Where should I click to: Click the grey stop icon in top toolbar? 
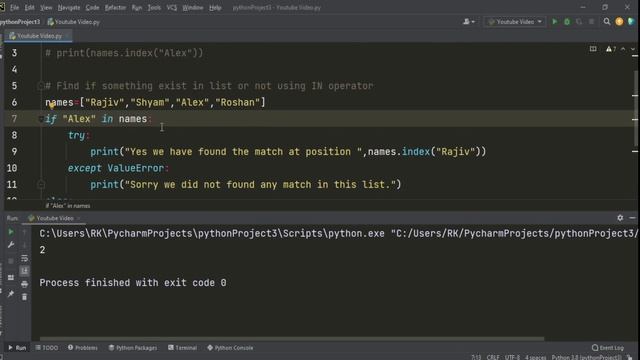click(591, 22)
